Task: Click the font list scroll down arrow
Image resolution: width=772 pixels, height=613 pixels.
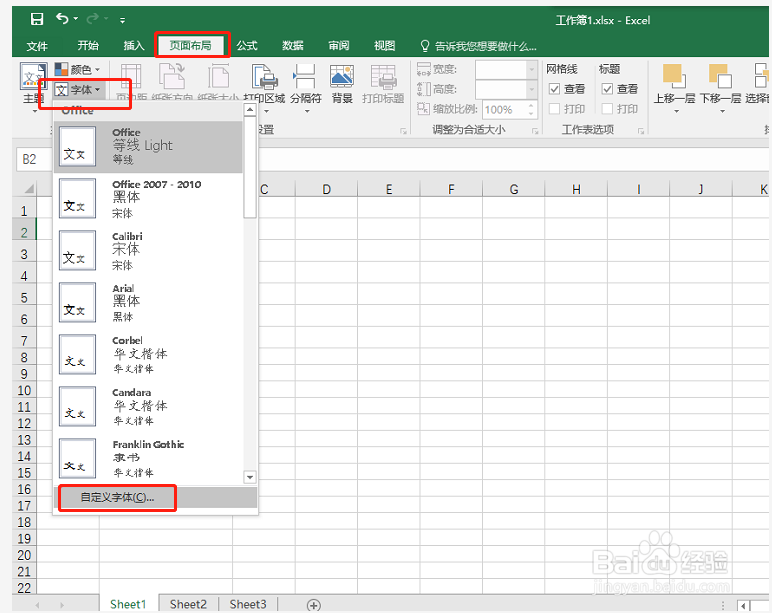Action: 250,477
